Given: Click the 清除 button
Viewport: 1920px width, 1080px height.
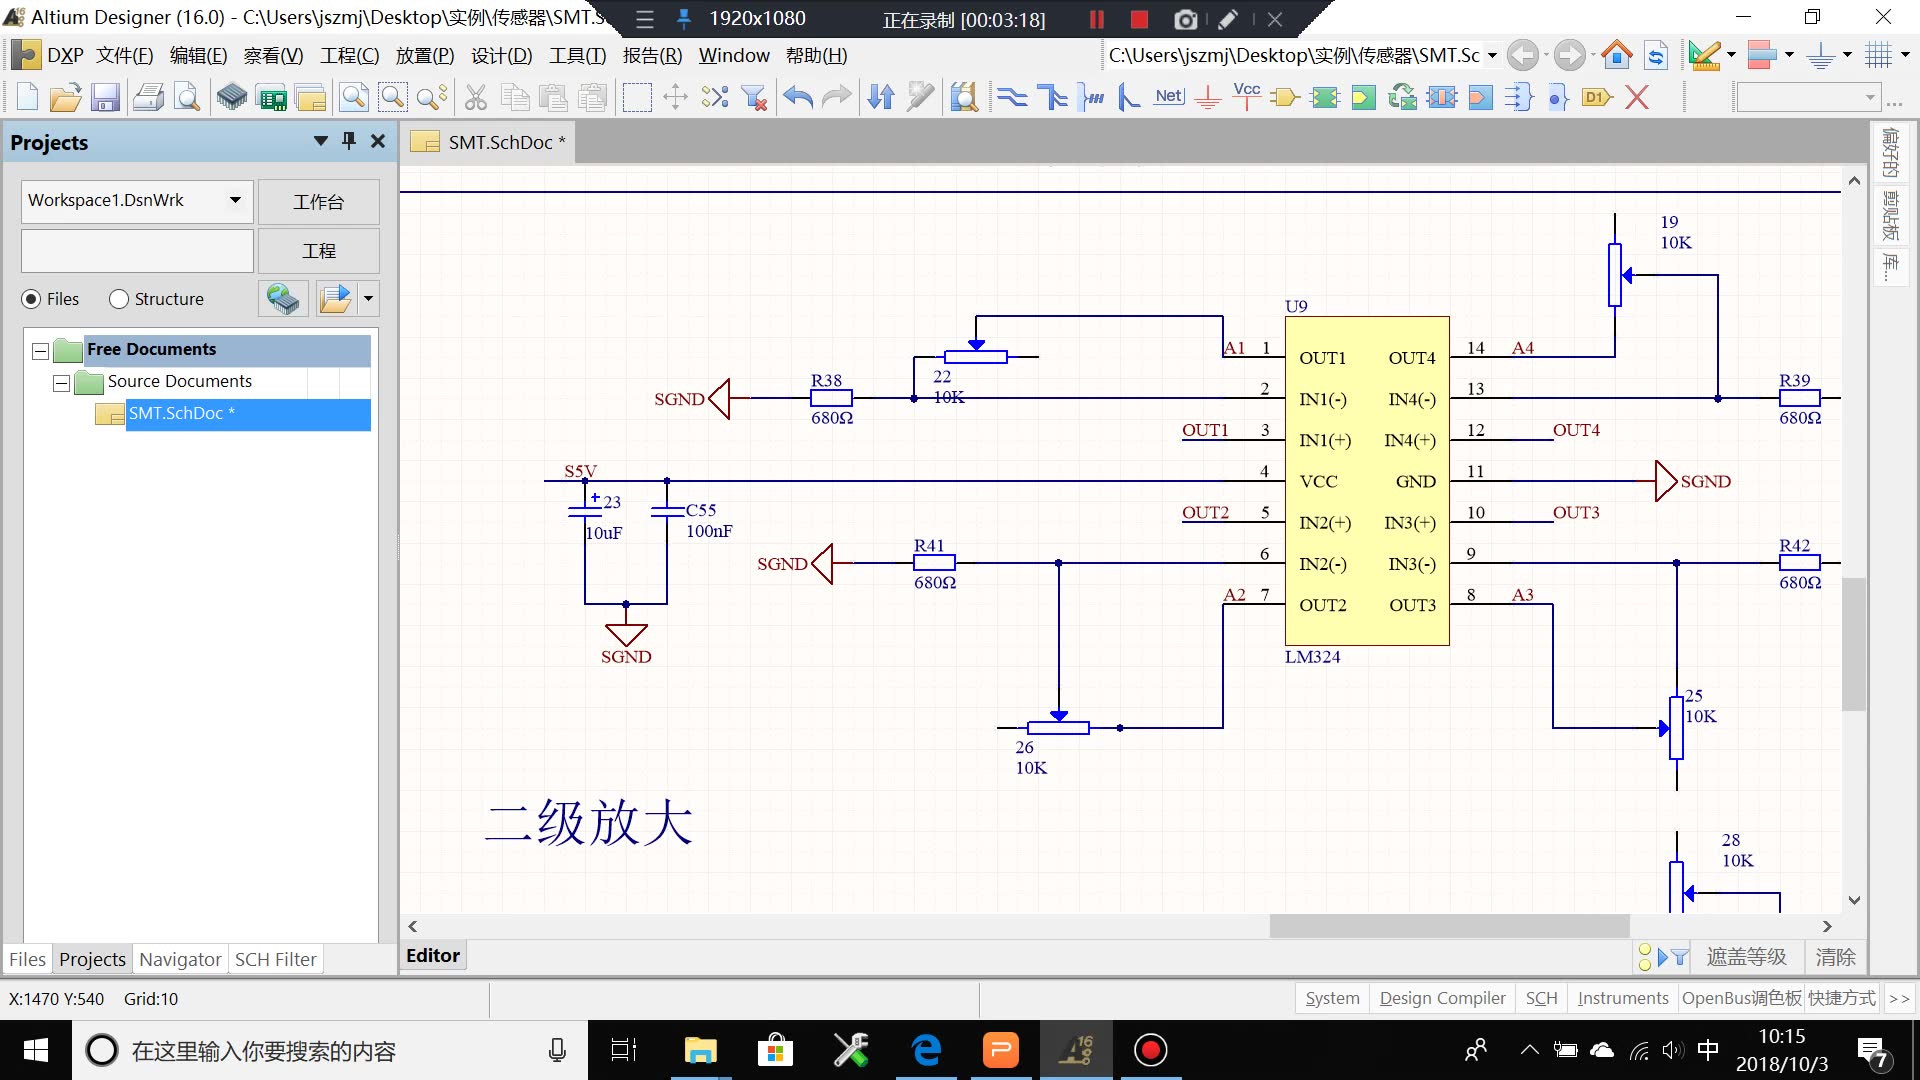Looking at the screenshot, I should (x=1836, y=957).
